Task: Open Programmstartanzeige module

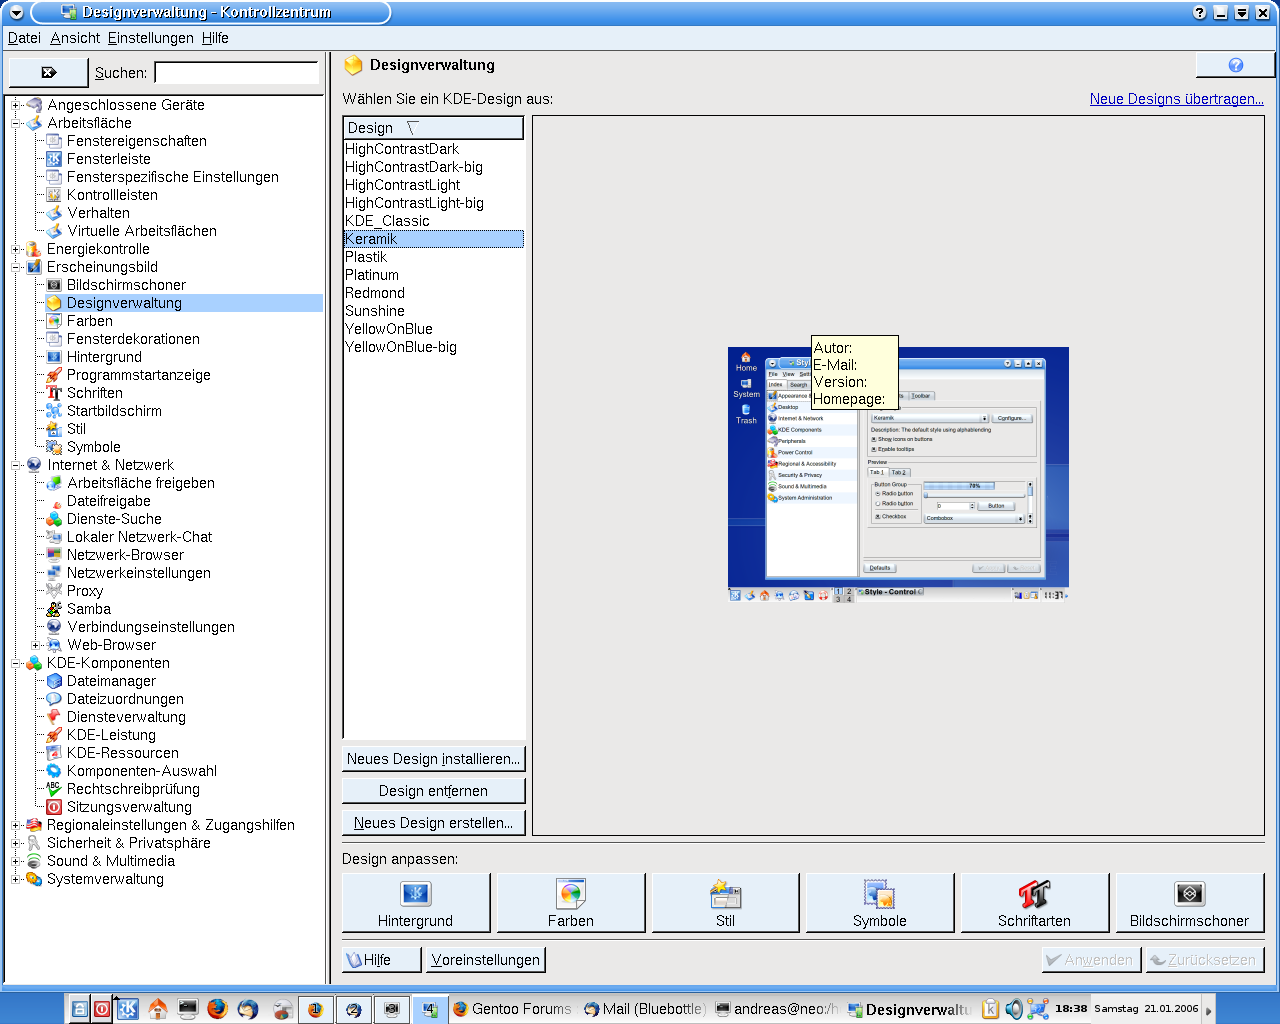Action: pyautogui.click(x=138, y=375)
